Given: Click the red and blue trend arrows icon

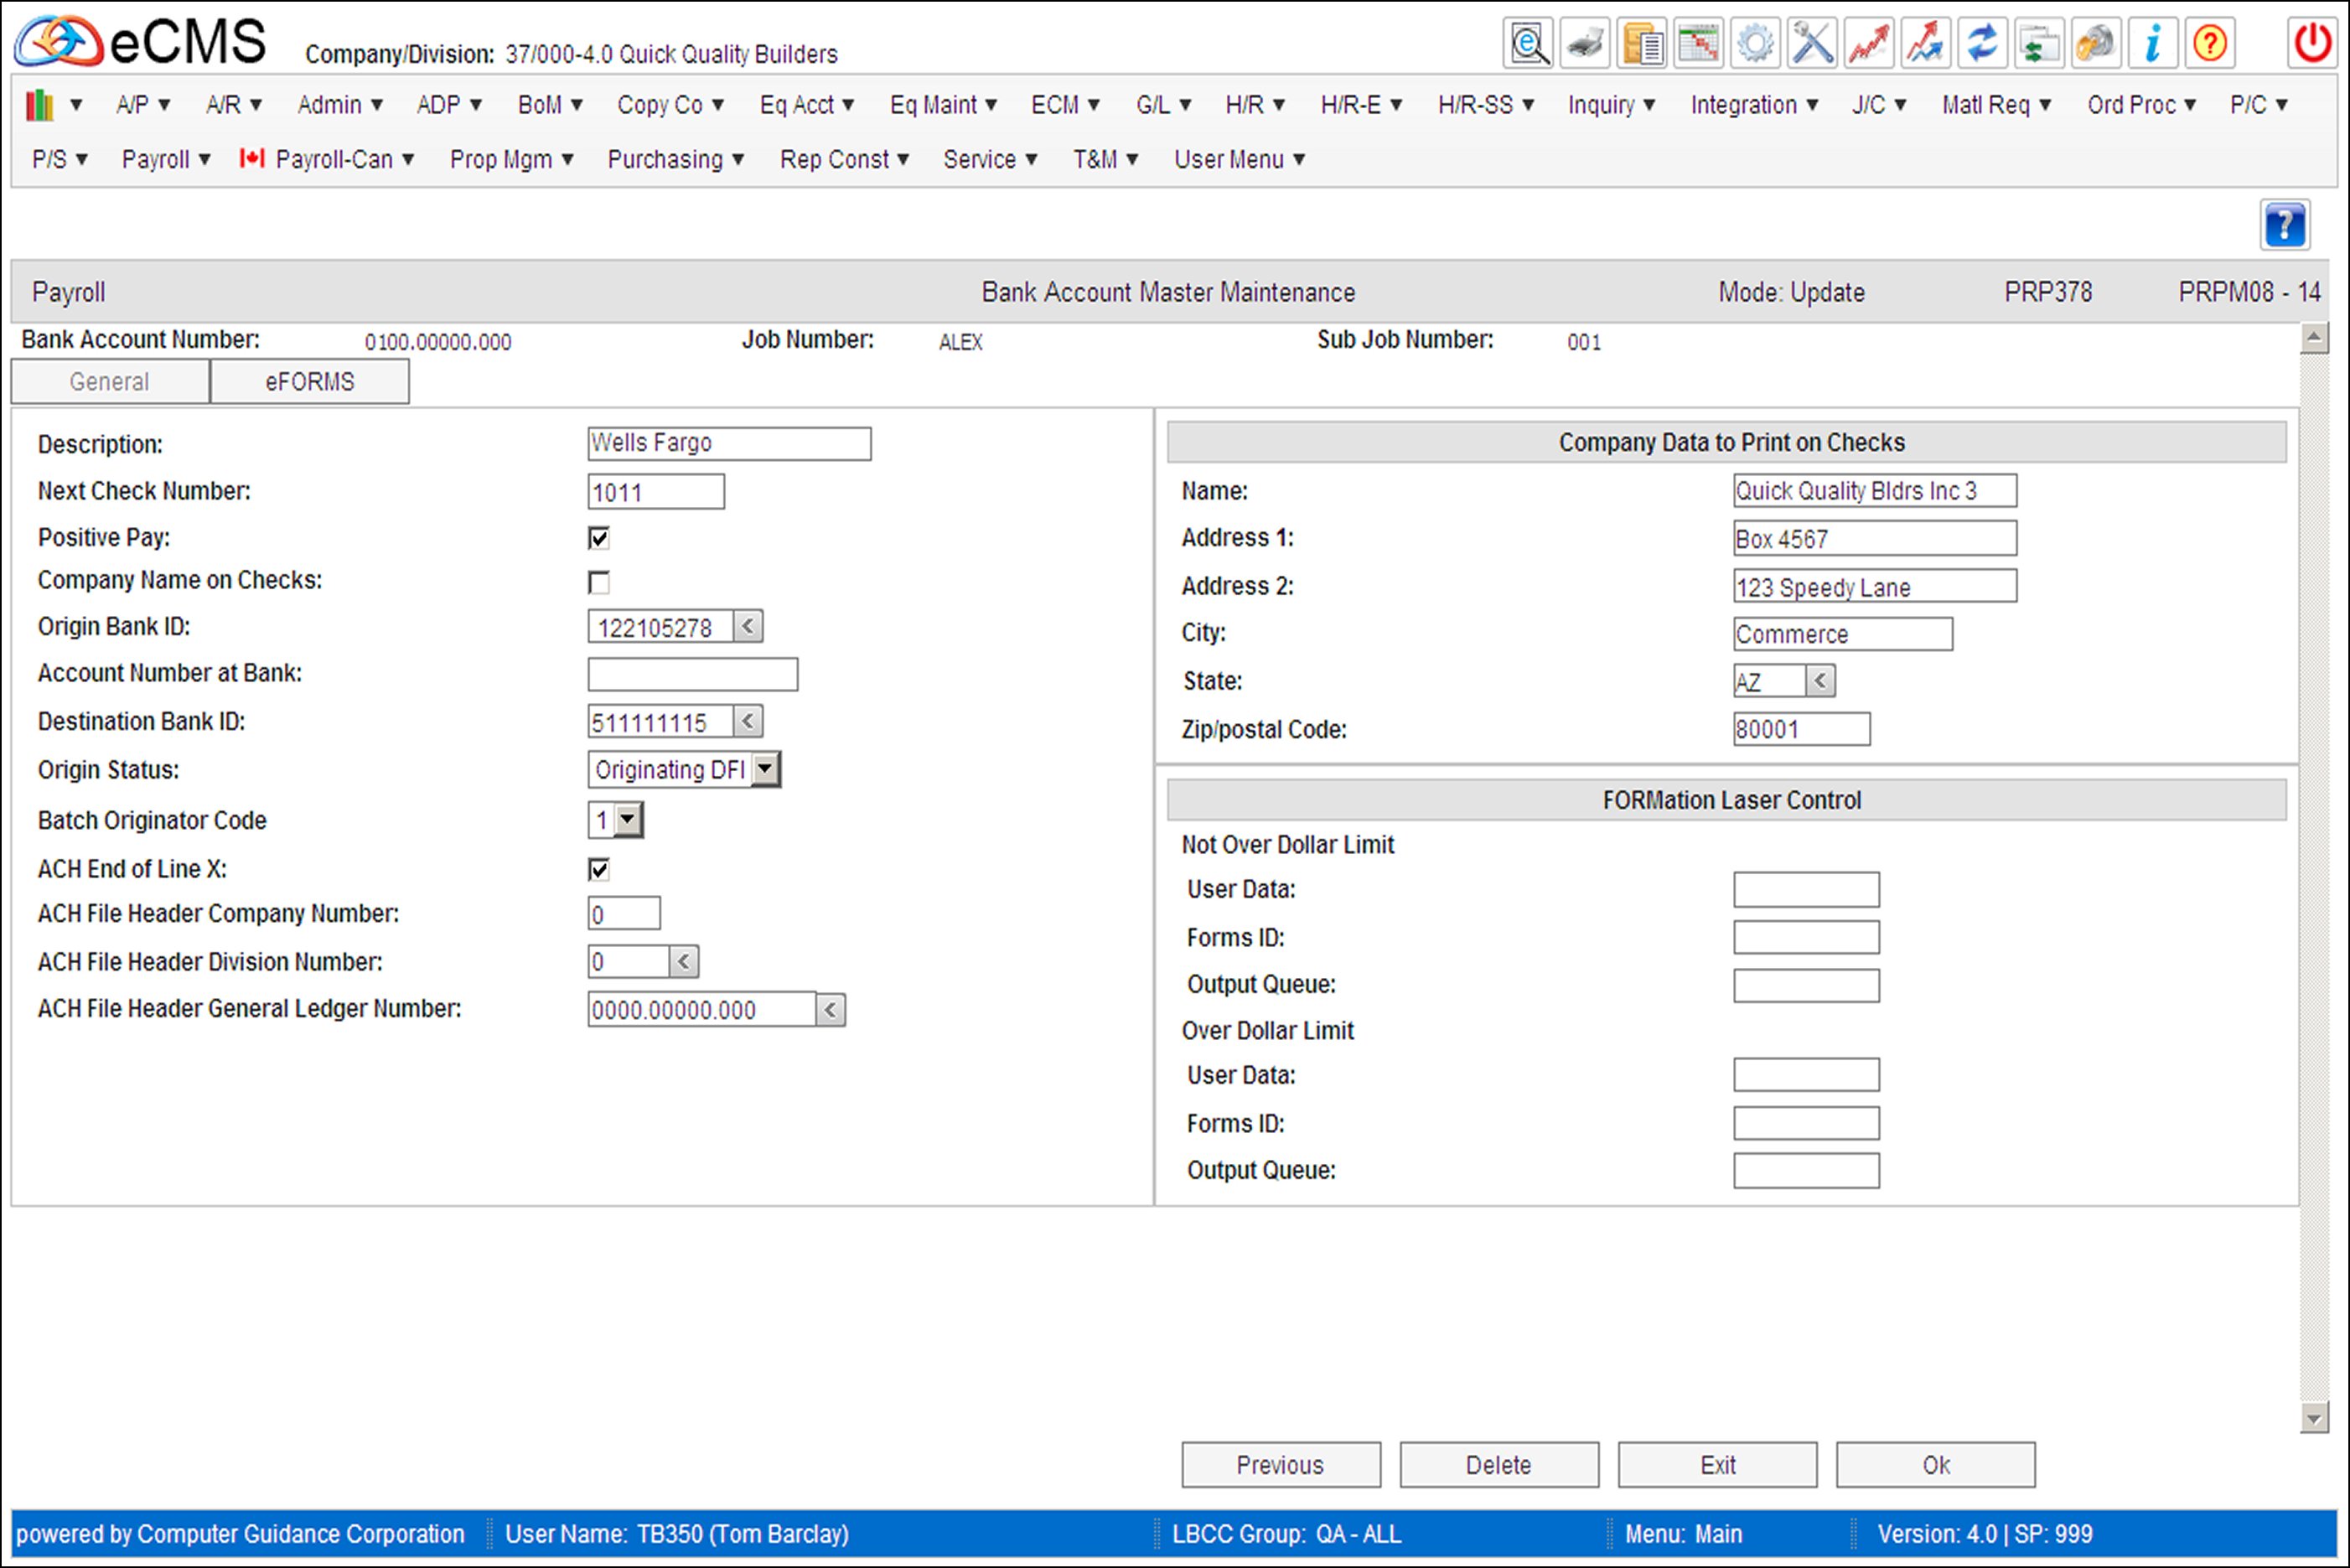Looking at the screenshot, I should coord(1926,43).
